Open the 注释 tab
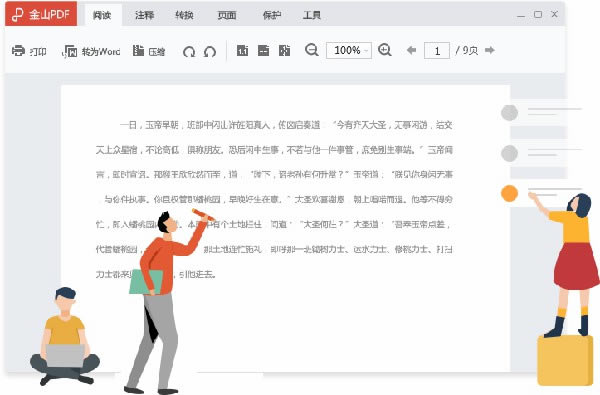Screen dimensions: 600x395 tap(144, 15)
